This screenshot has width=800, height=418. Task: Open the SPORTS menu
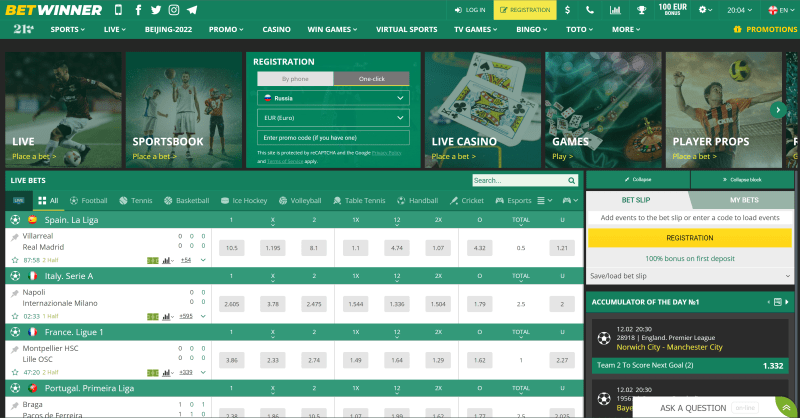pyautogui.click(x=67, y=30)
